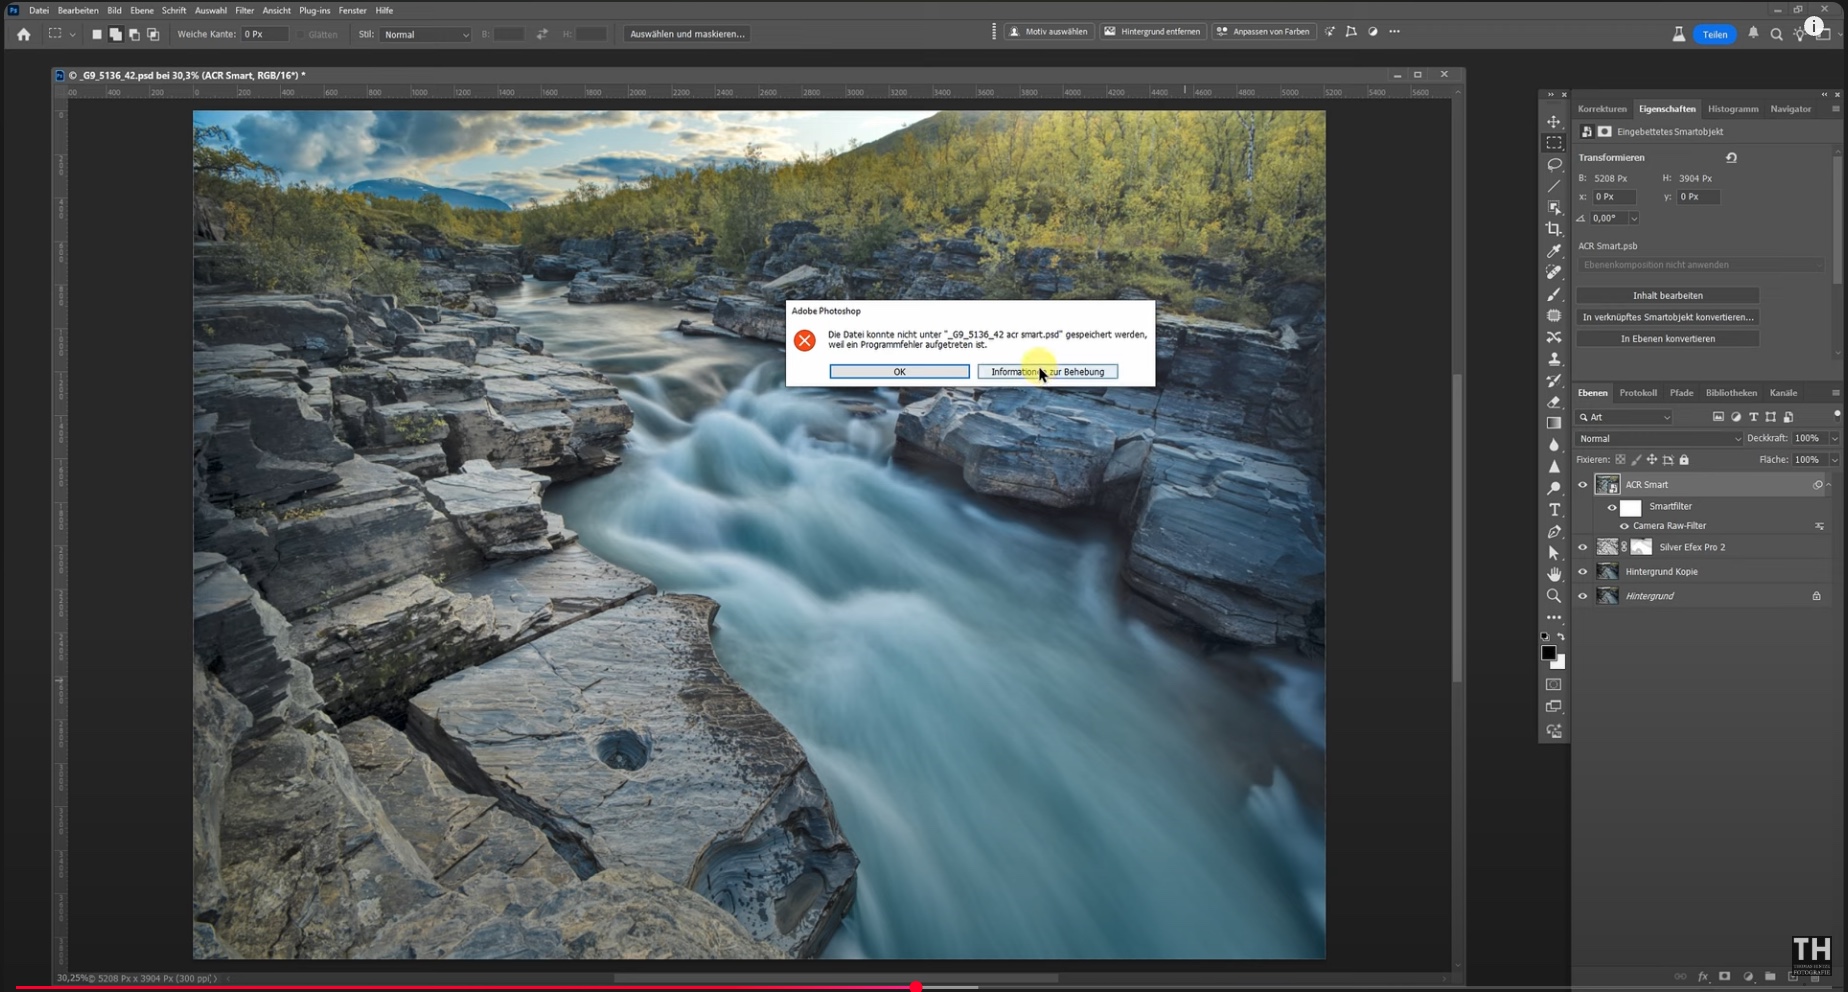Select the Path Selection tool
Image resolution: width=1848 pixels, height=992 pixels.
[1554, 553]
